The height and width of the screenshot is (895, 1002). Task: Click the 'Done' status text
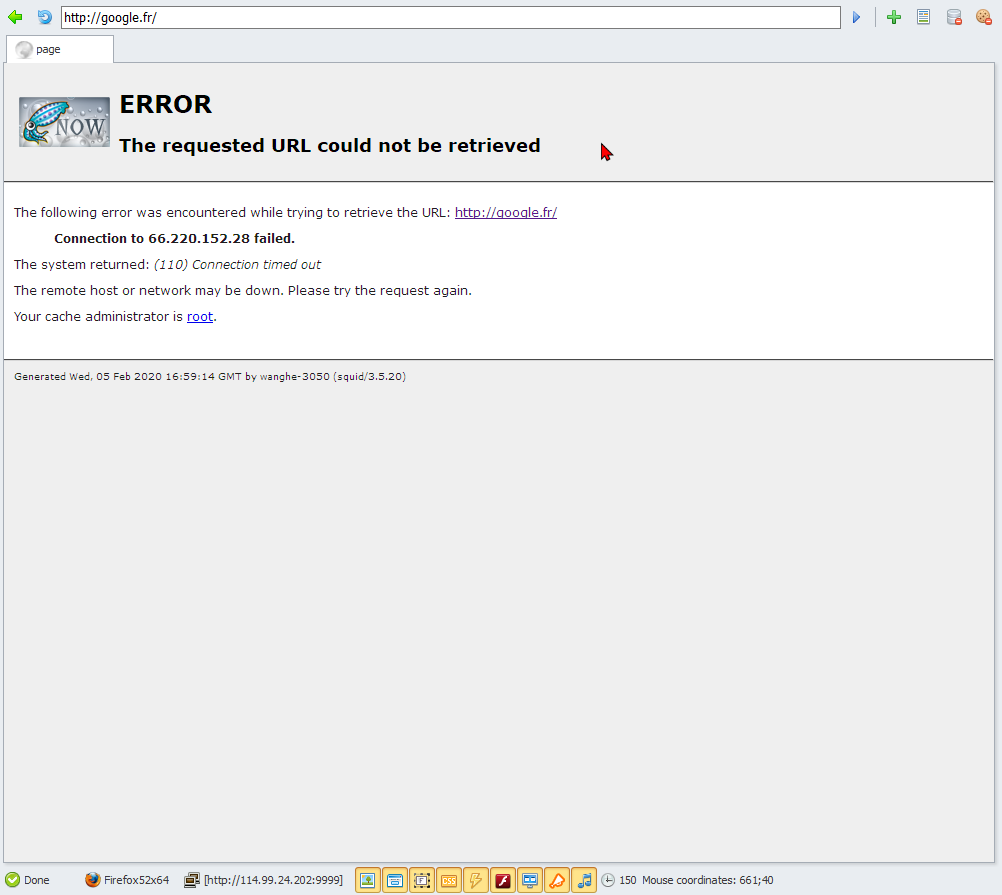[x=36, y=880]
